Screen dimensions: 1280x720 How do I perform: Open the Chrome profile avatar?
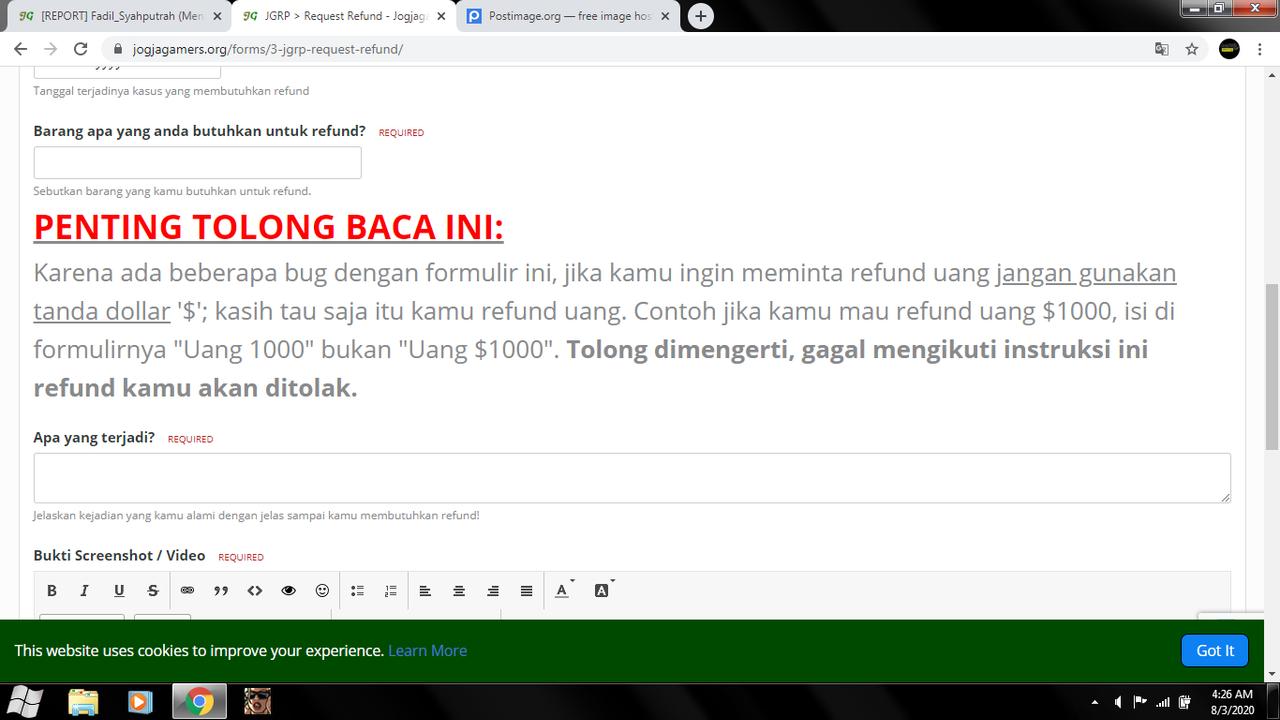[1230, 49]
